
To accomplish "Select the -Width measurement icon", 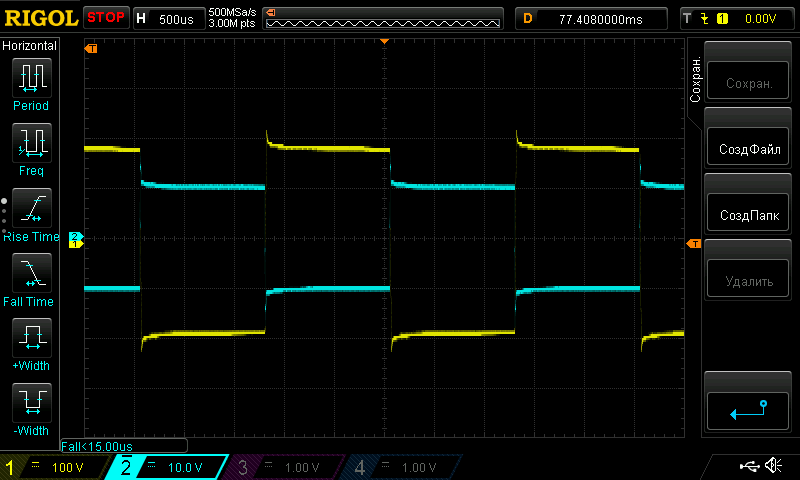I will click(32, 402).
